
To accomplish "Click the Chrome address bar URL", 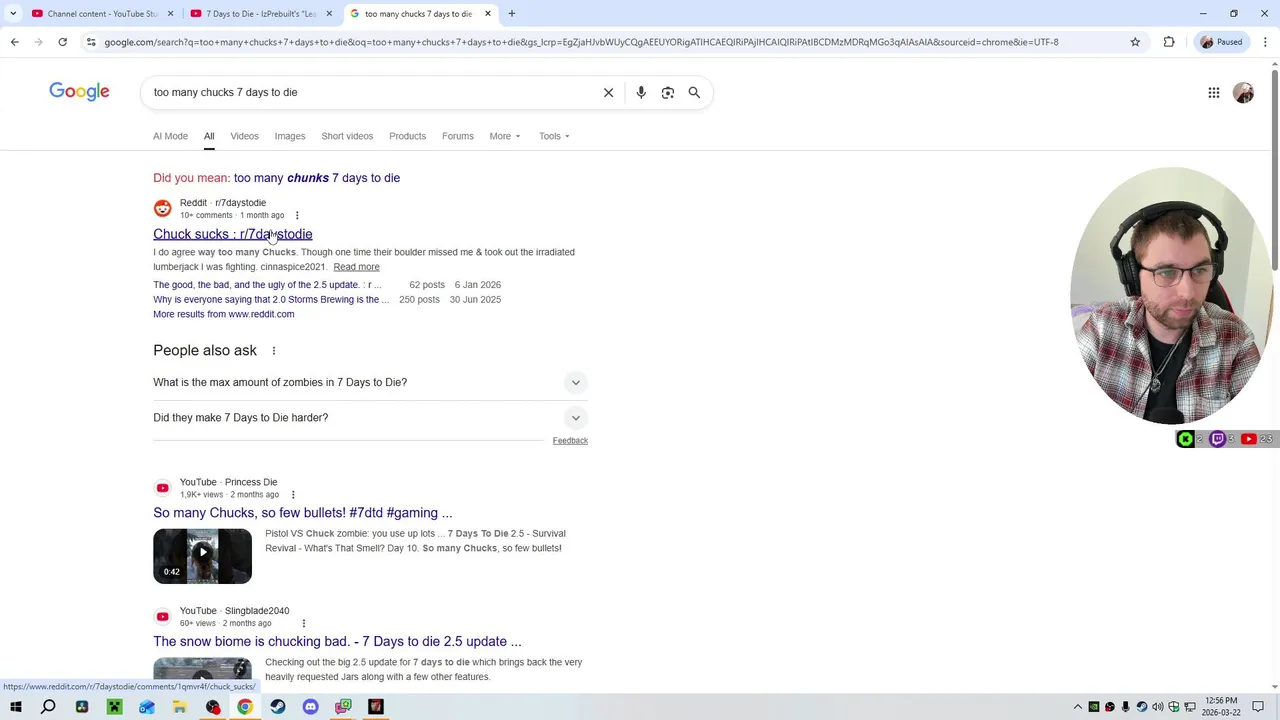I will coord(581,42).
